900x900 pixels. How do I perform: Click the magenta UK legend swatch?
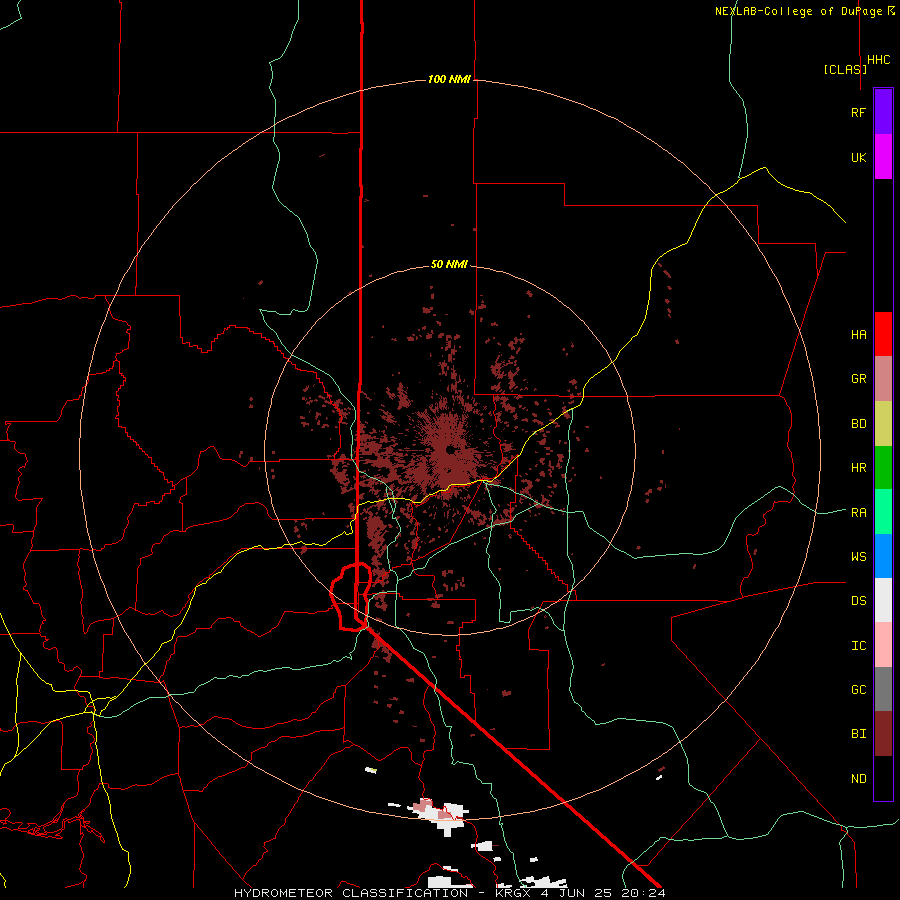pyautogui.click(x=883, y=157)
